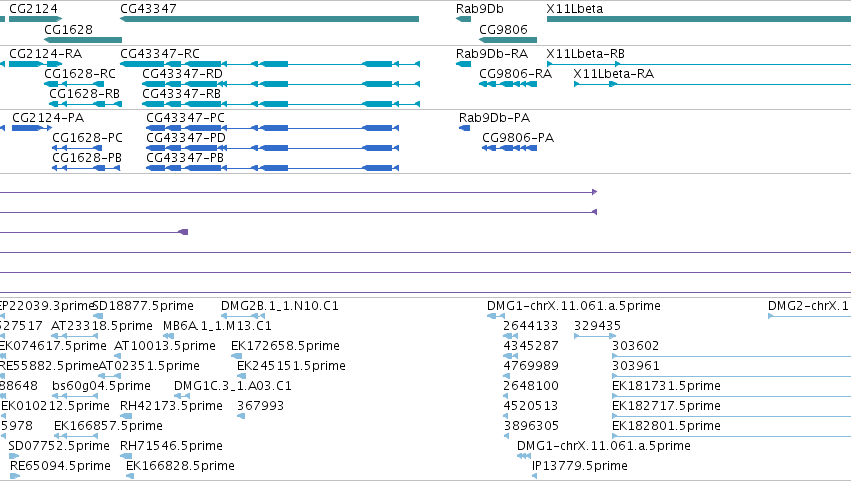Screen dimensions: 851x481
Task: Select EST label EK172658.5prime
Action: (x=285, y=346)
